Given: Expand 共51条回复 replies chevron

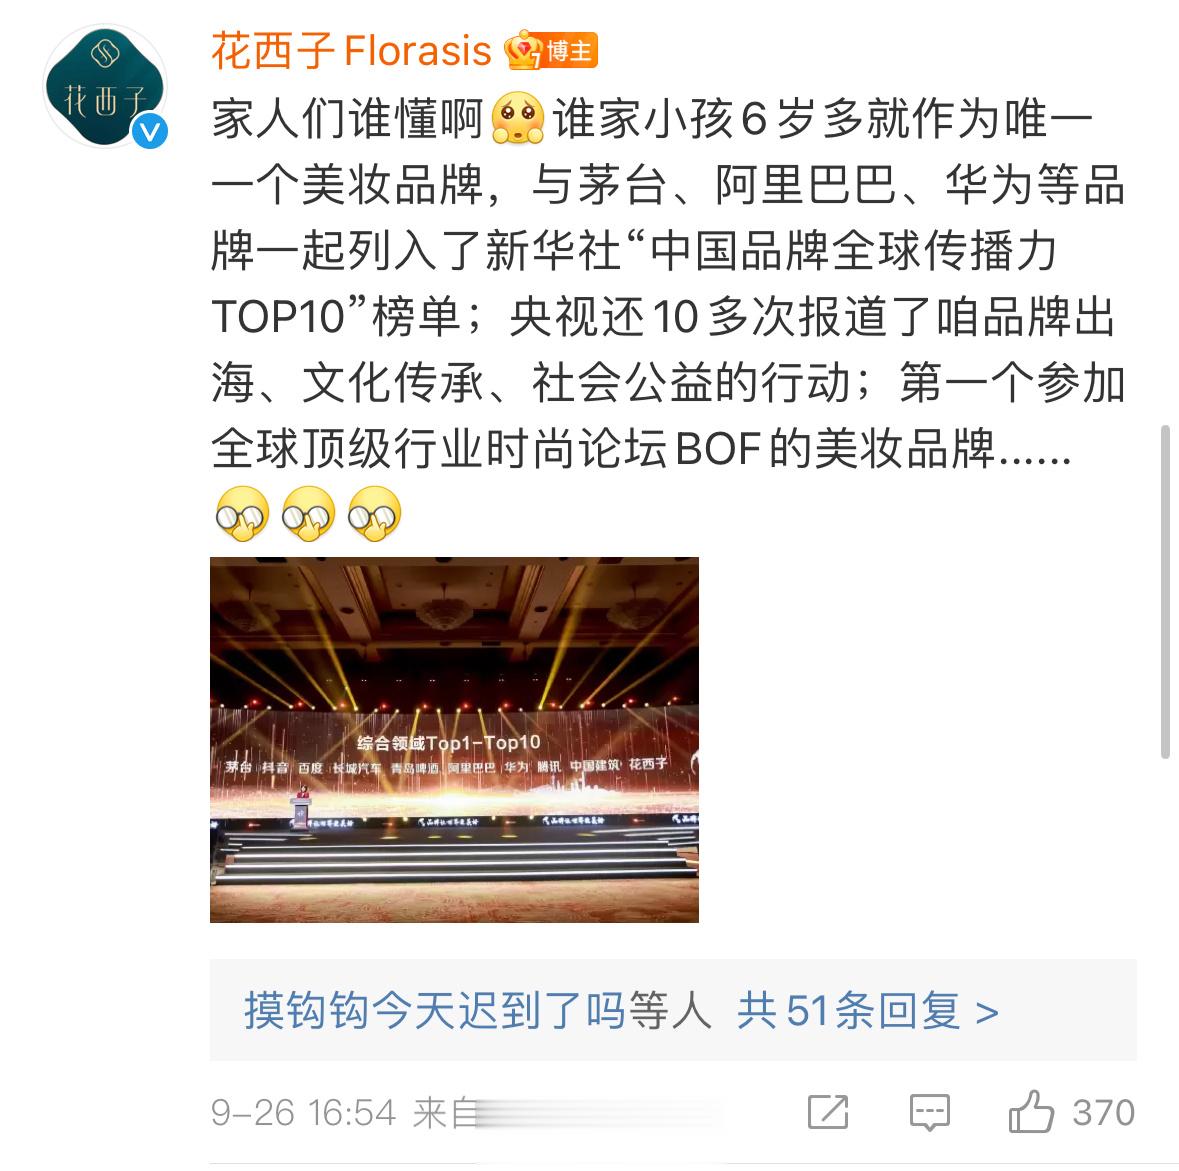Looking at the screenshot, I should tap(868, 1010).
